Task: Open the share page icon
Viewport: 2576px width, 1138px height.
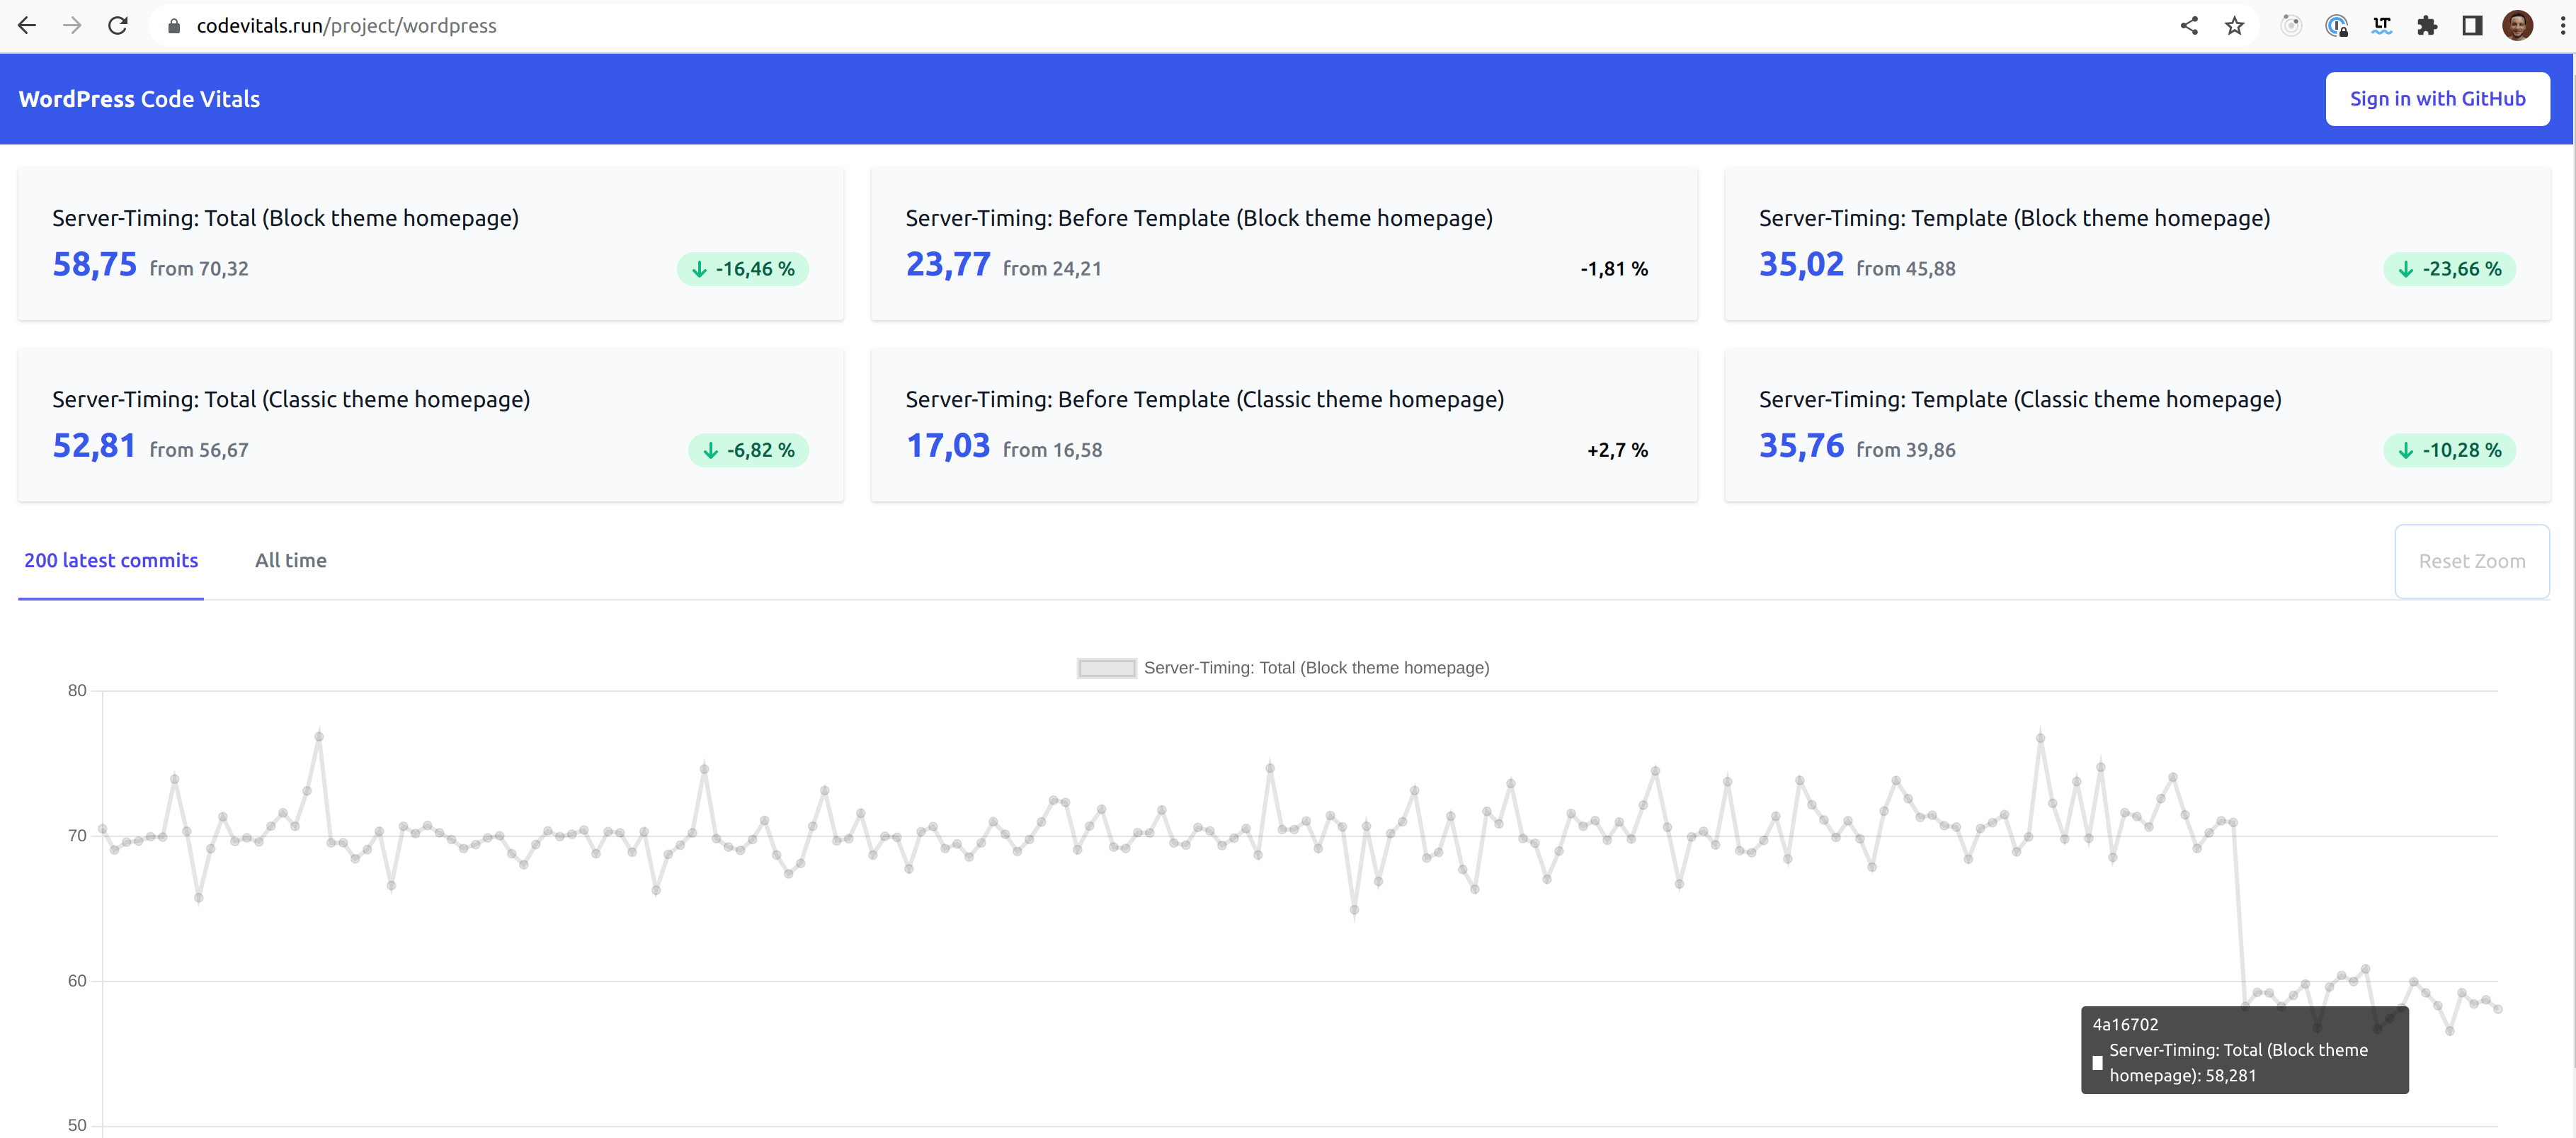Action: [x=2188, y=26]
